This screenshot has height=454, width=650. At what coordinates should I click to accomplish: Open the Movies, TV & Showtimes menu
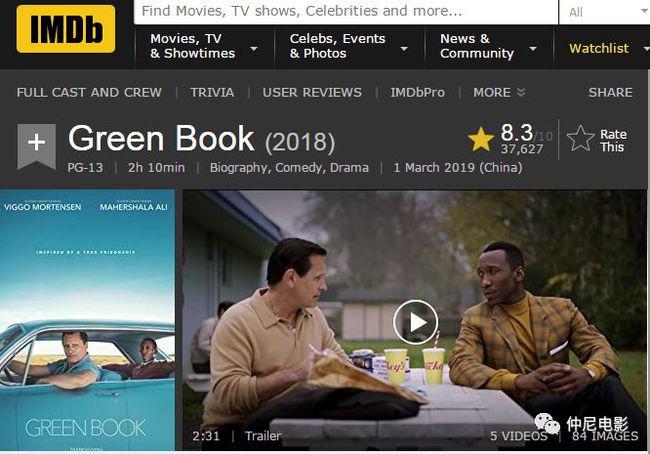point(204,46)
